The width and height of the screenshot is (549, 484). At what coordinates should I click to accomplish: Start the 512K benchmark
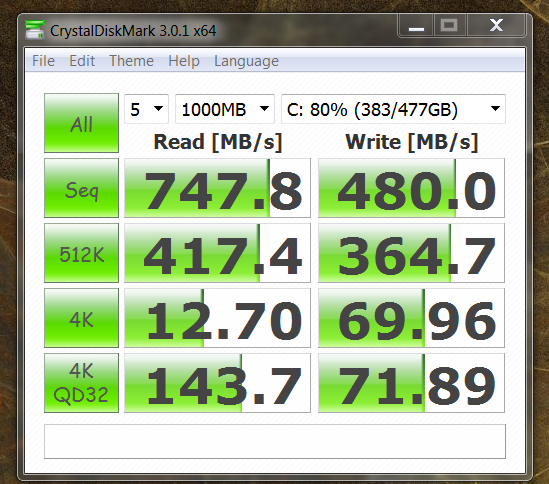[82, 253]
